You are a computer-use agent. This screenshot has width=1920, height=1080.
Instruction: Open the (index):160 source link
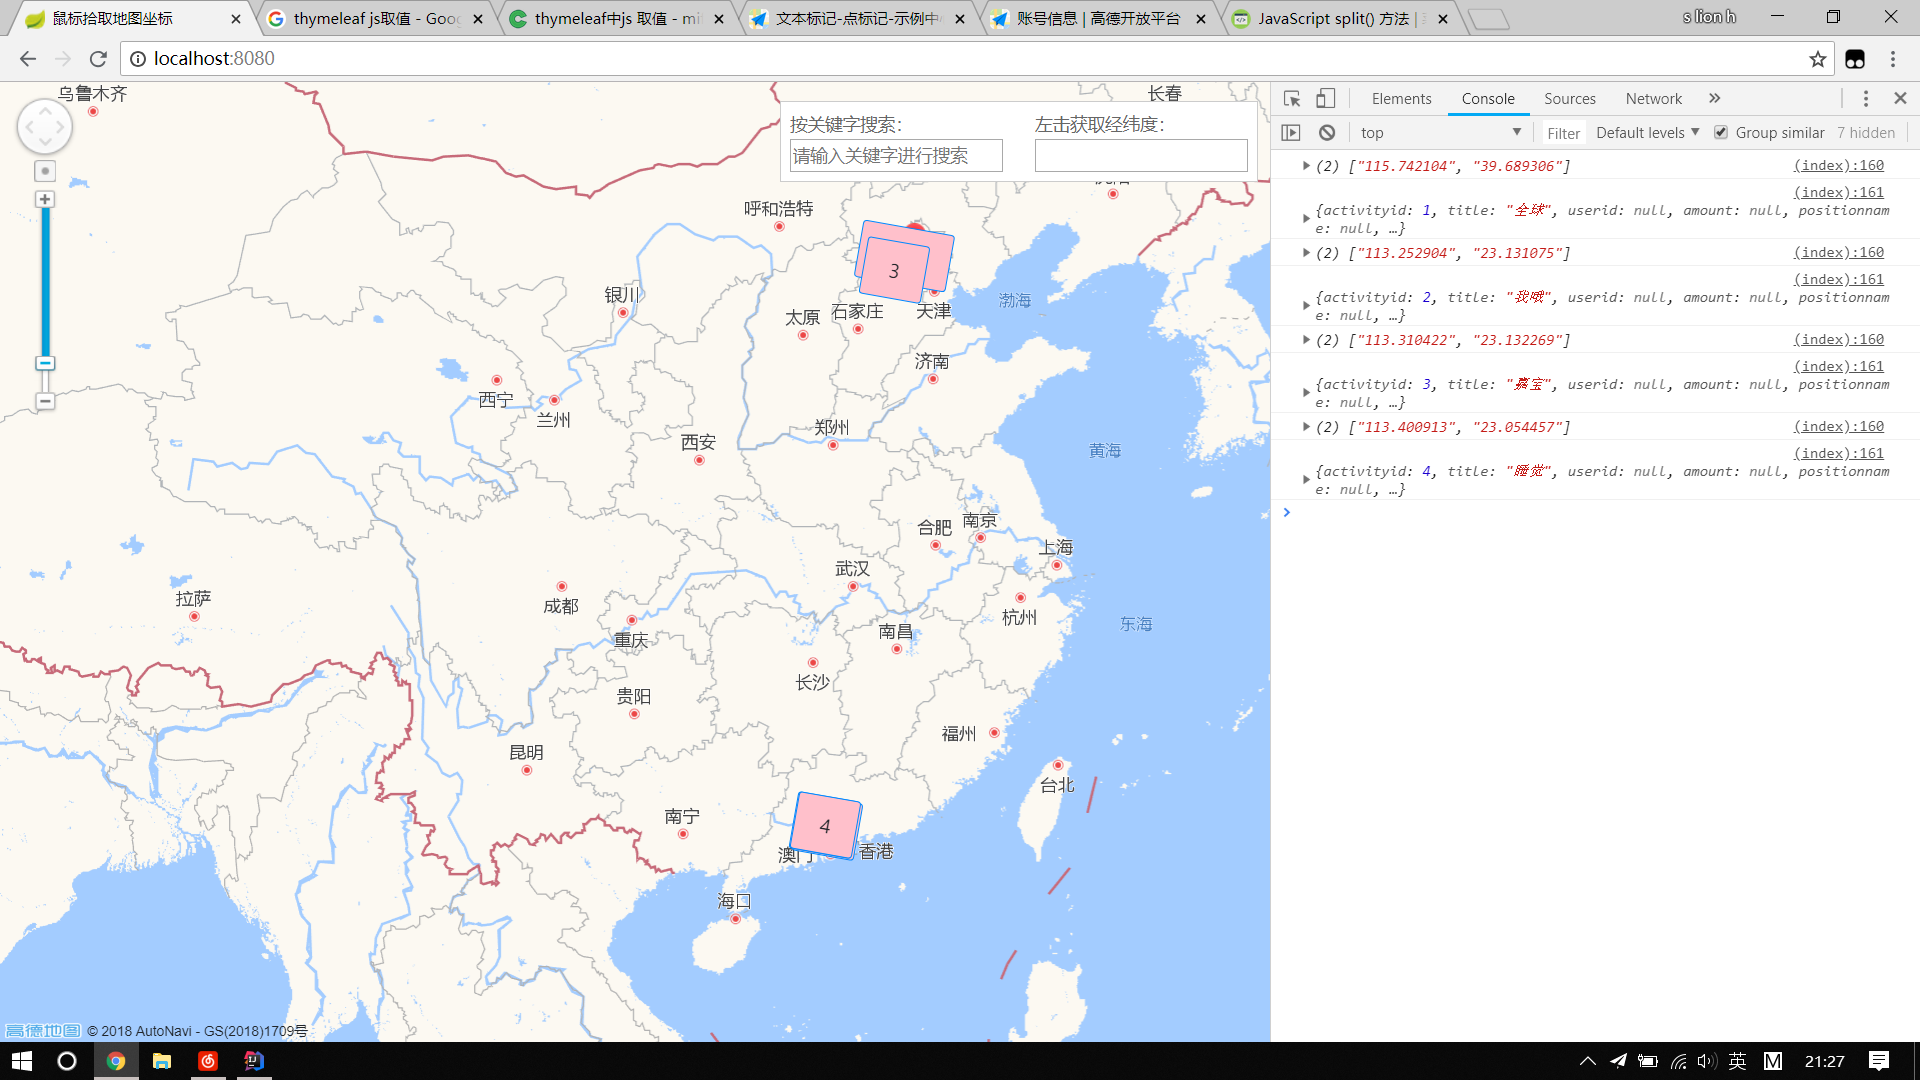(x=1838, y=165)
